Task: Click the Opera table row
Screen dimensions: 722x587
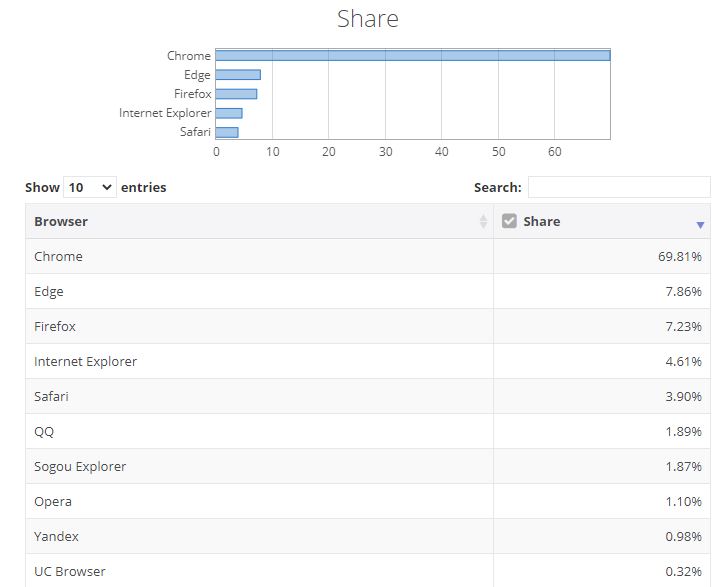Action: point(367,502)
